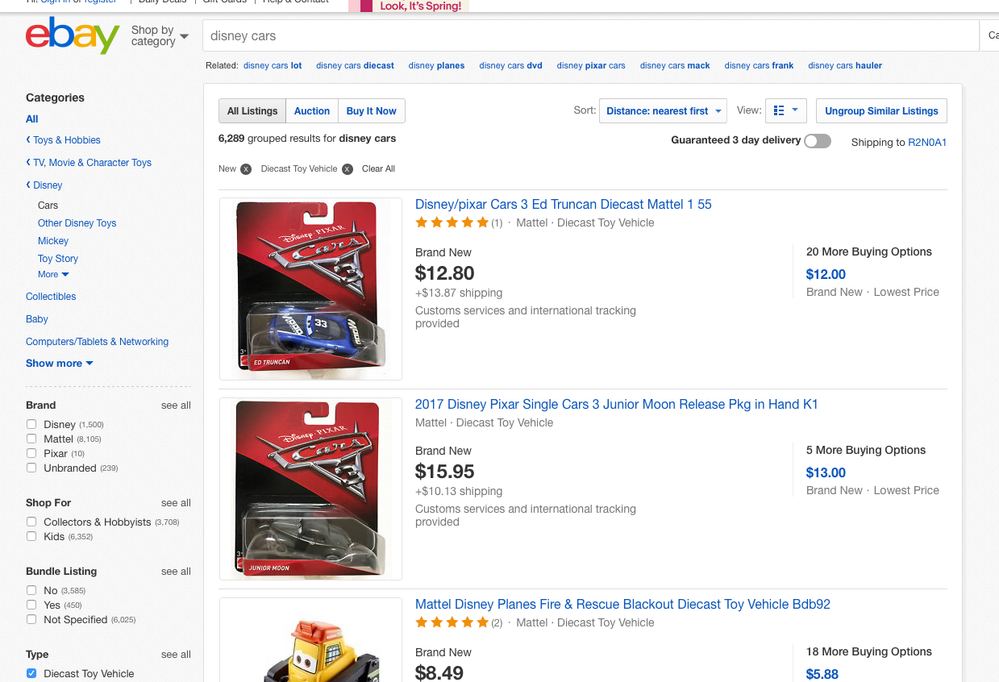999x682 pixels.
Task: Switch to the Auction tab
Action: (x=311, y=111)
